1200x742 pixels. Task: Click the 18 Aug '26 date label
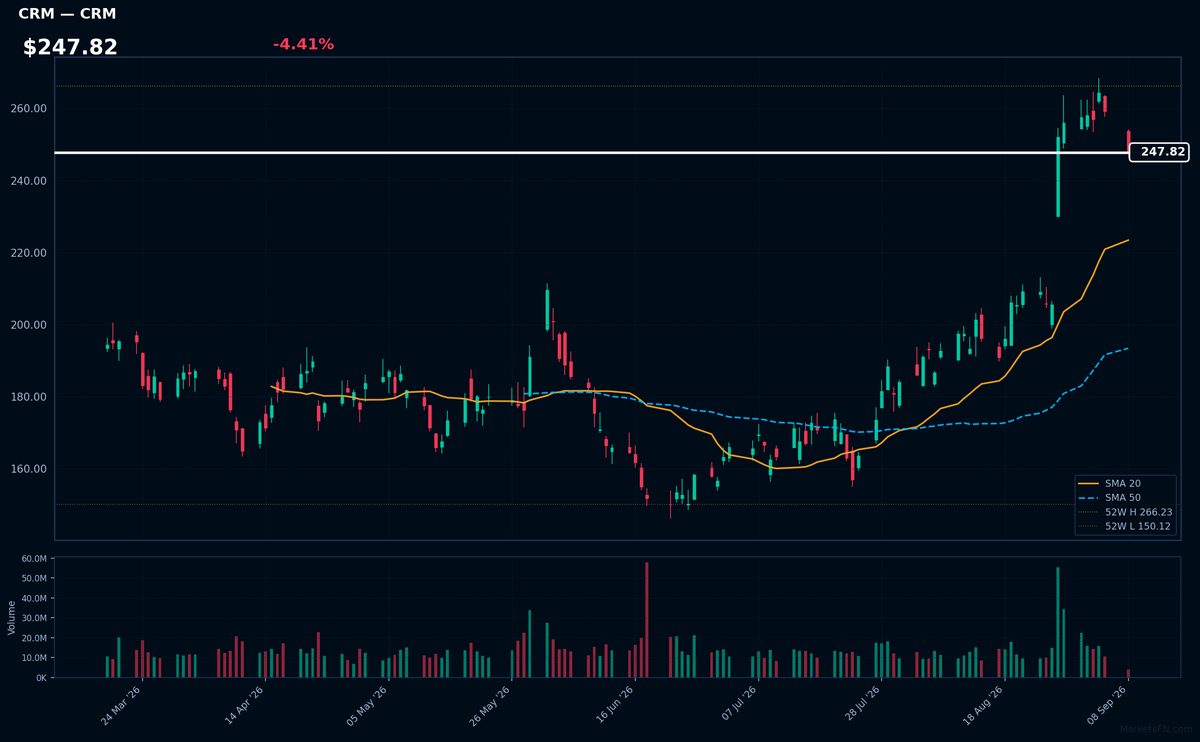(x=983, y=705)
